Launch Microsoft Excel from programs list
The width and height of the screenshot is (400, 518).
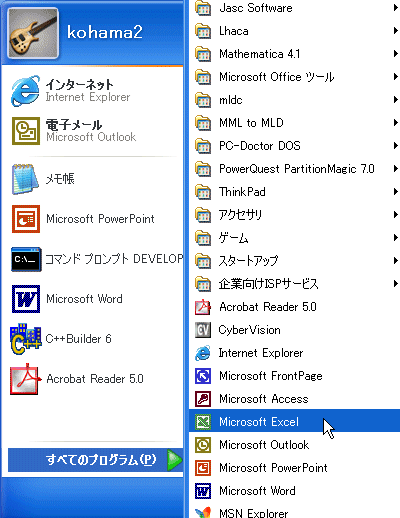(x=295, y=422)
